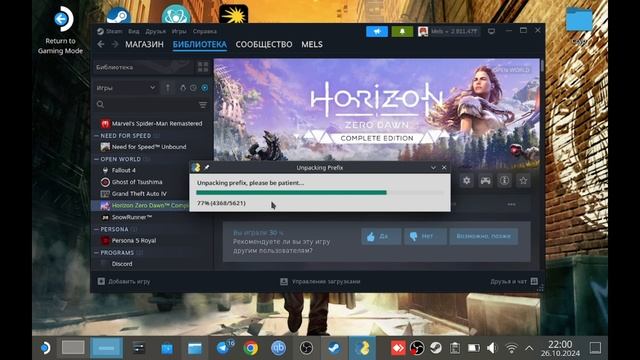Collapse the Unpacking Prefix dialog chevron
Screen dimensions: 640x360
pos(433,167)
